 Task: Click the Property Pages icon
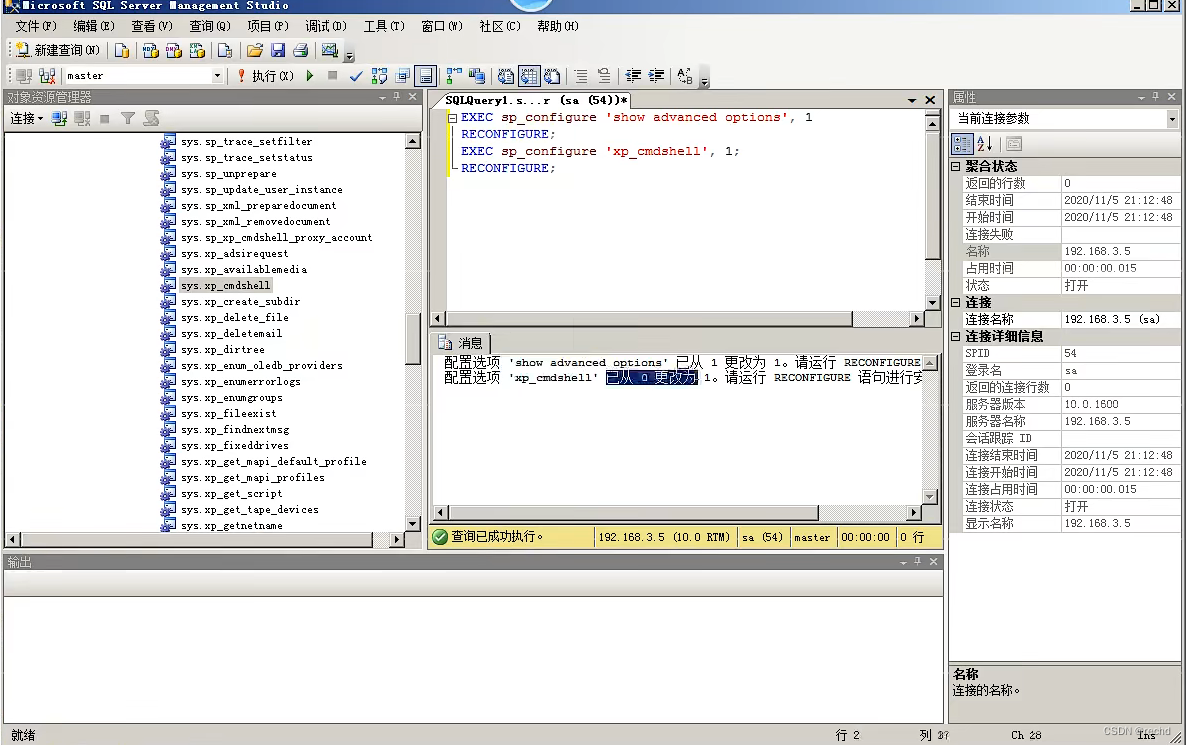[1014, 144]
